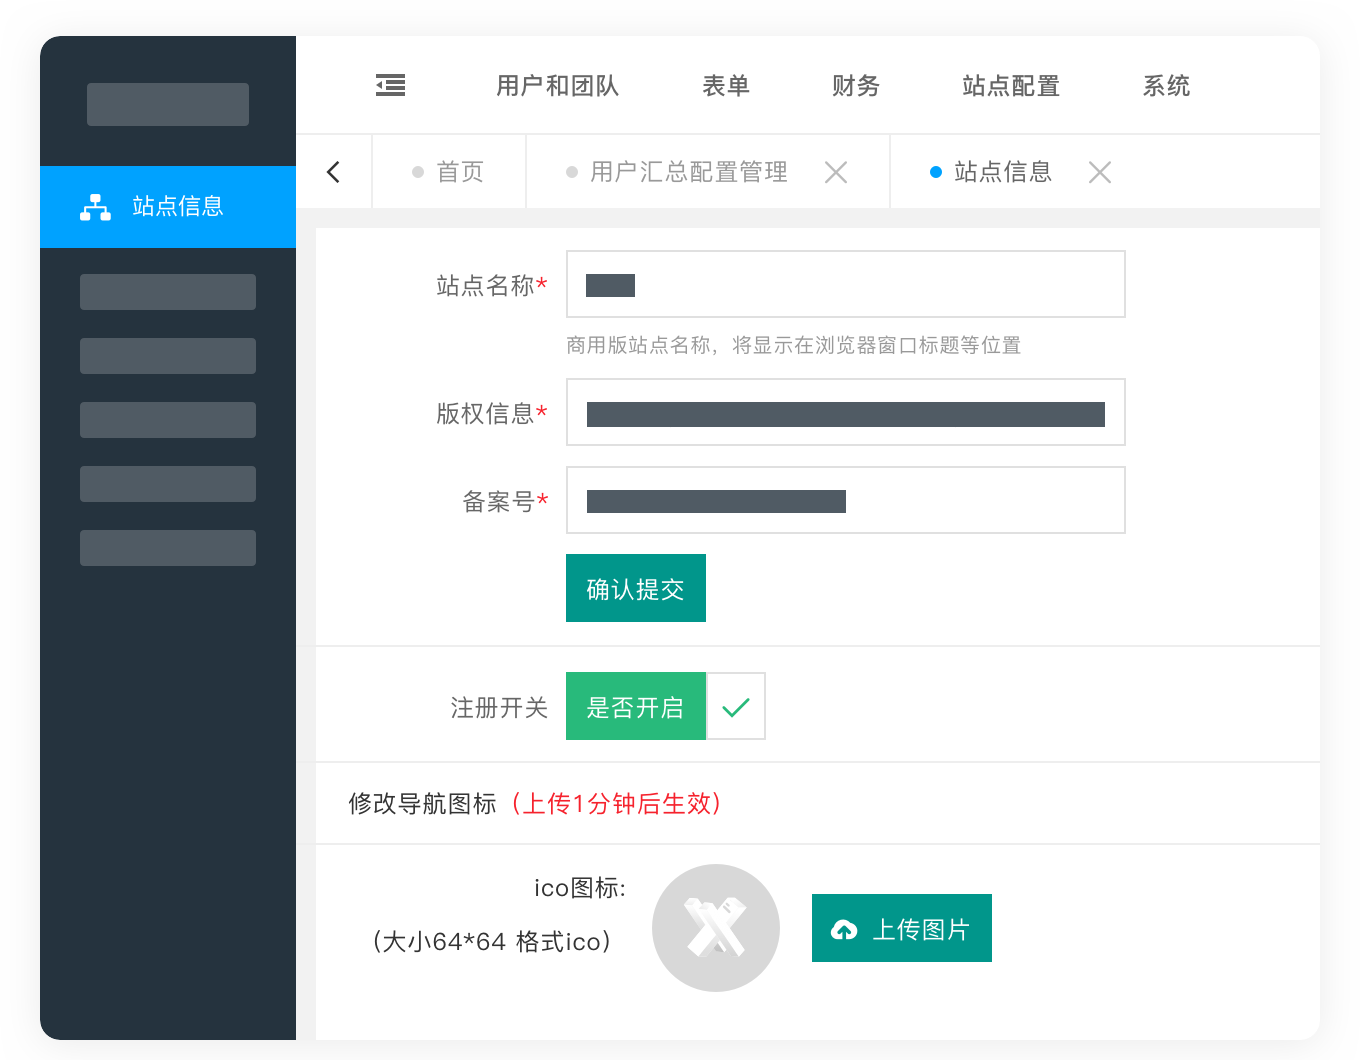Screen dimensions: 1361x1060
Task: Close the 用户汇总配置管理 tab
Action: pyautogui.click(x=836, y=173)
